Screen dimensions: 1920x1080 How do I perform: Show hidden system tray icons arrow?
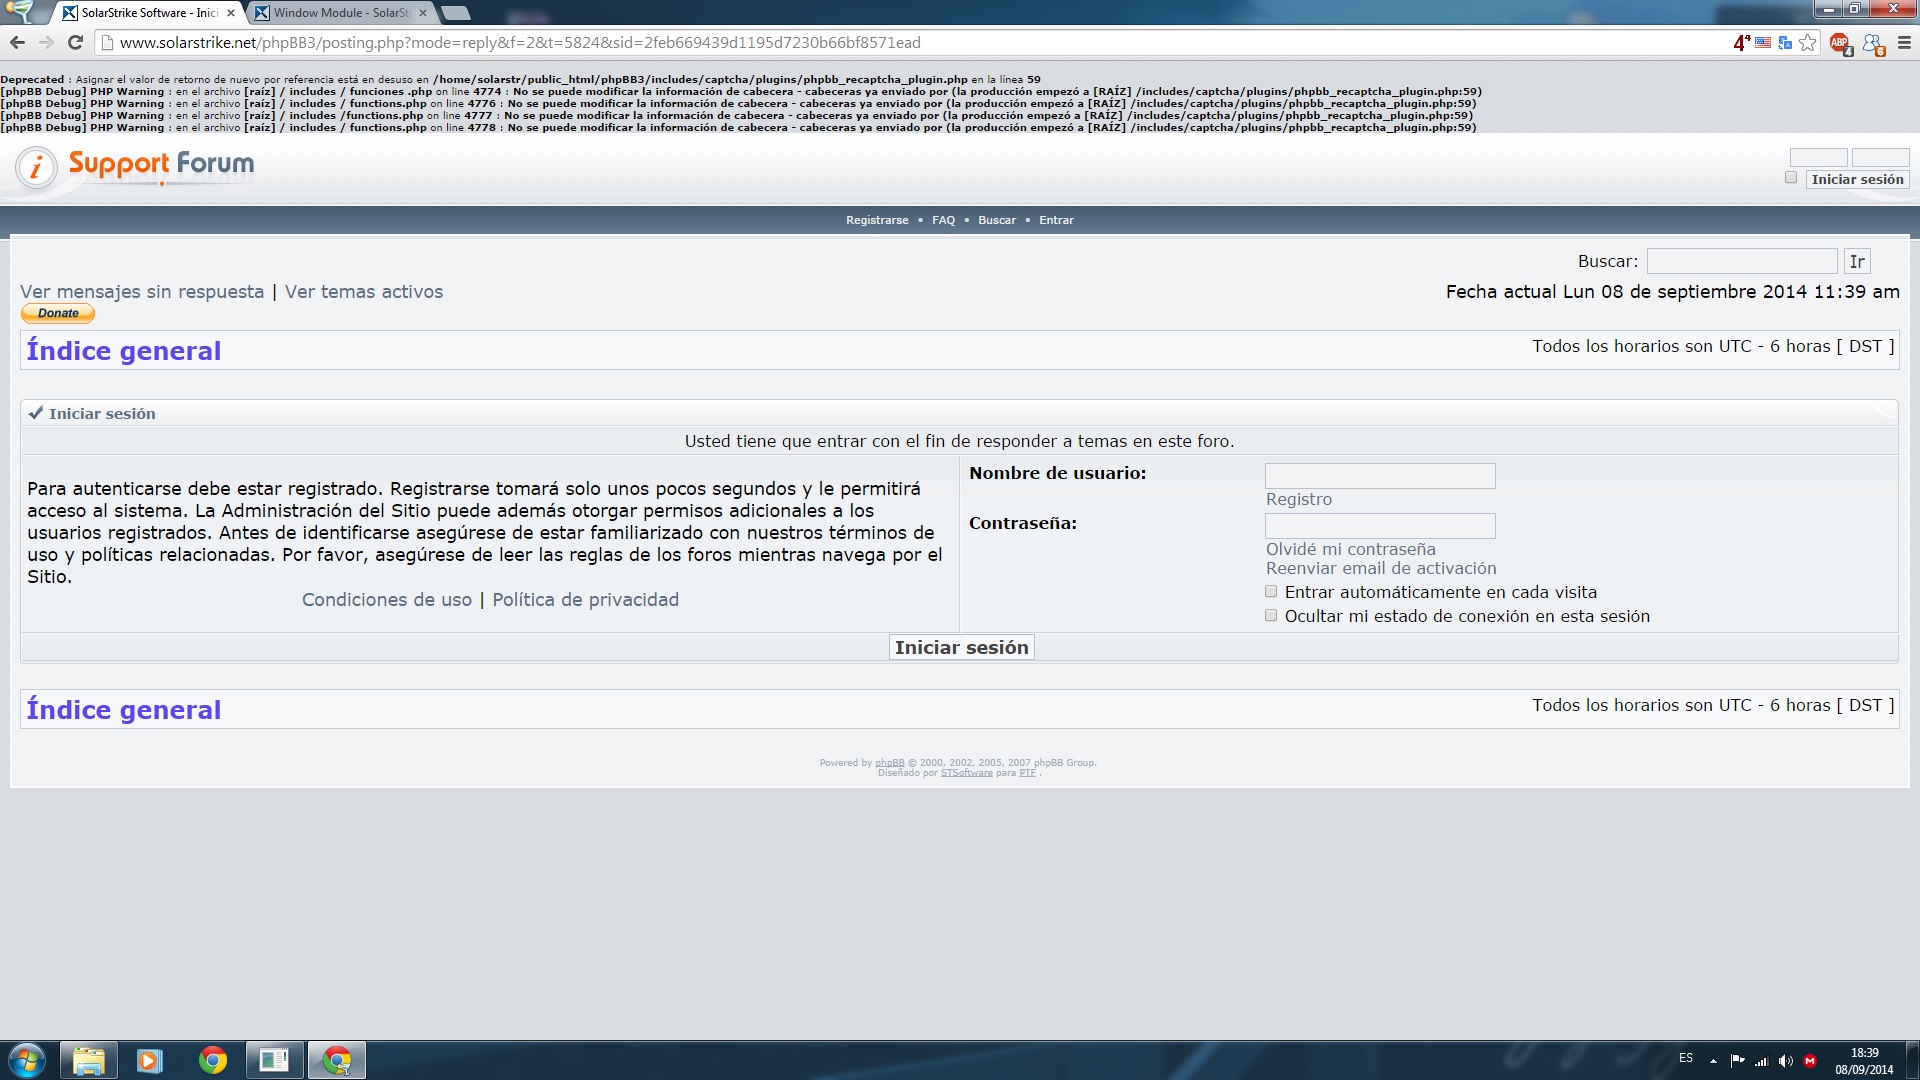coord(1714,1061)
